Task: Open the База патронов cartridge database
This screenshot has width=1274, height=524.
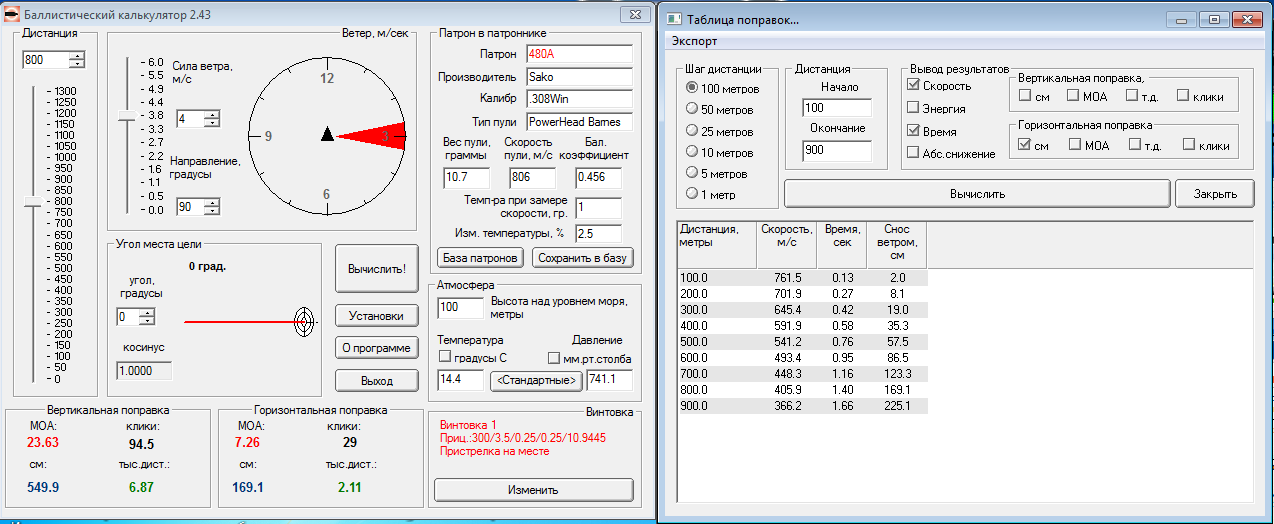Action: pyautogui.click(x=480, y=258)
